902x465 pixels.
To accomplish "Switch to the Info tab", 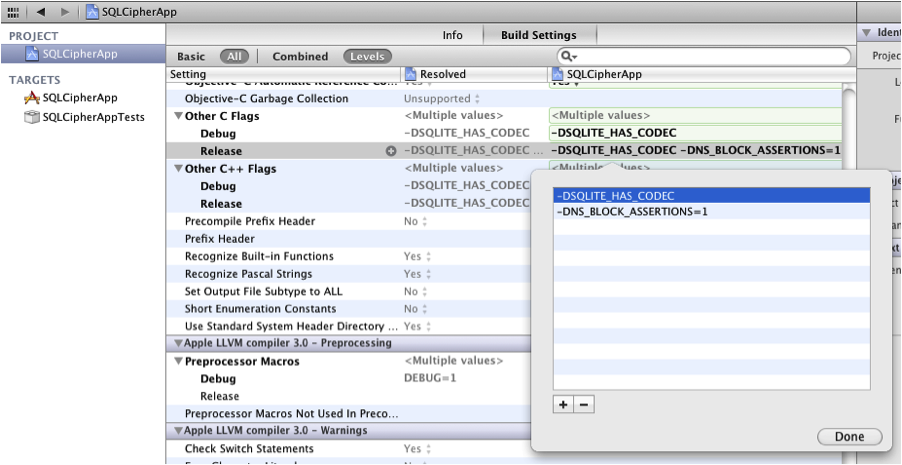I will point(452,35).
